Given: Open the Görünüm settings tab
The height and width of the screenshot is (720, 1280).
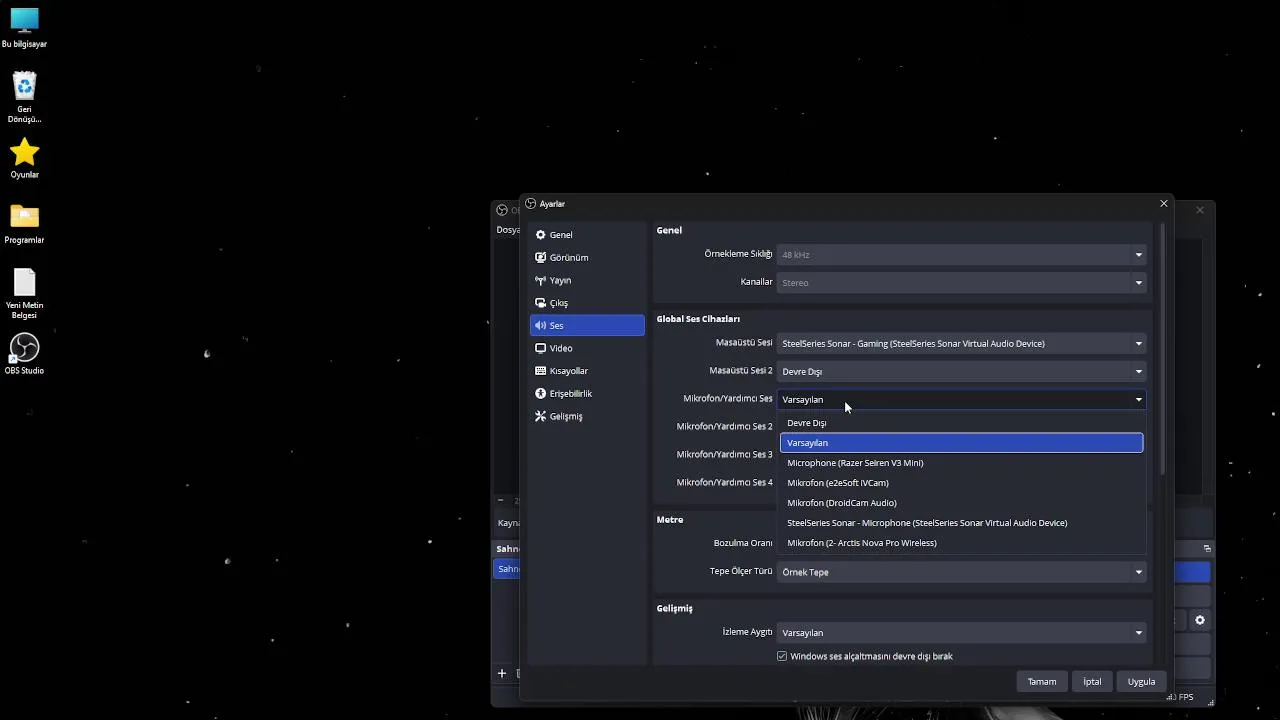Looking at the screenshot, I should 587,258.
